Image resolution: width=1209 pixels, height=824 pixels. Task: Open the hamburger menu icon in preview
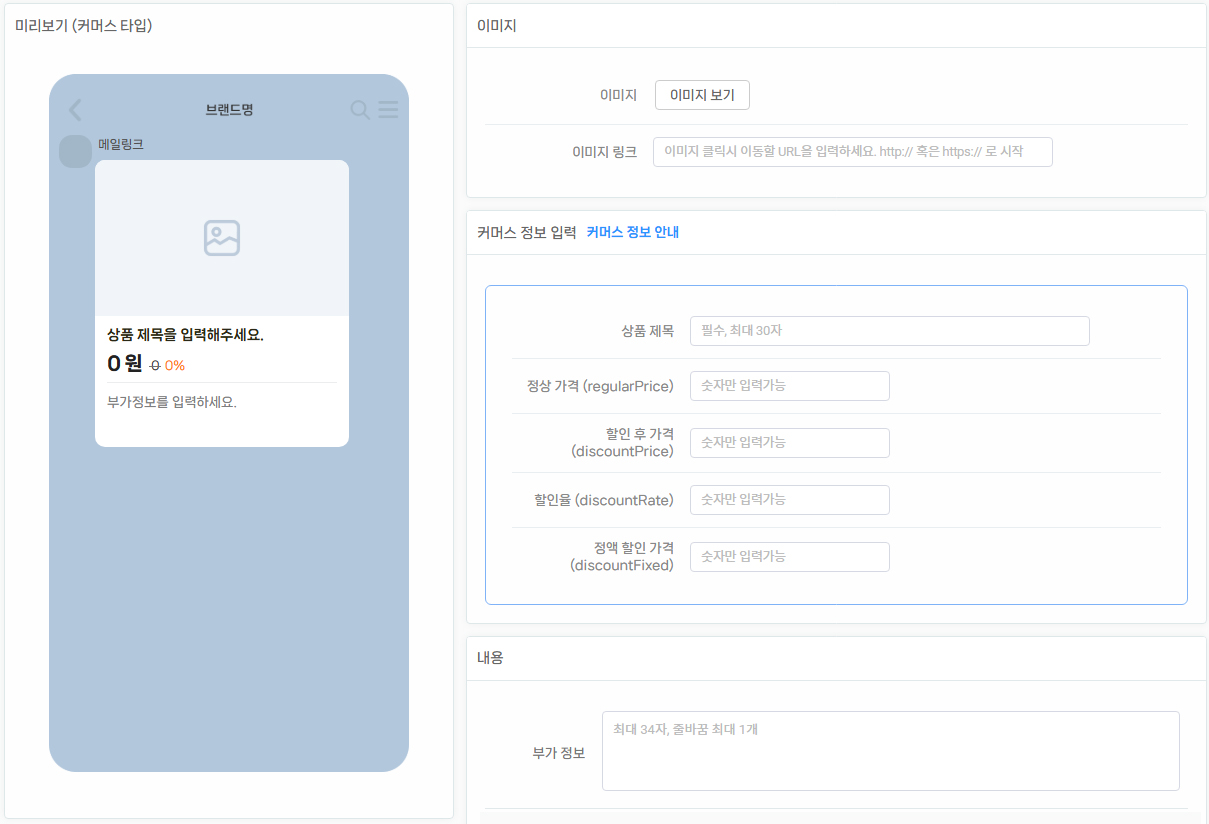[x=388, y=110]
